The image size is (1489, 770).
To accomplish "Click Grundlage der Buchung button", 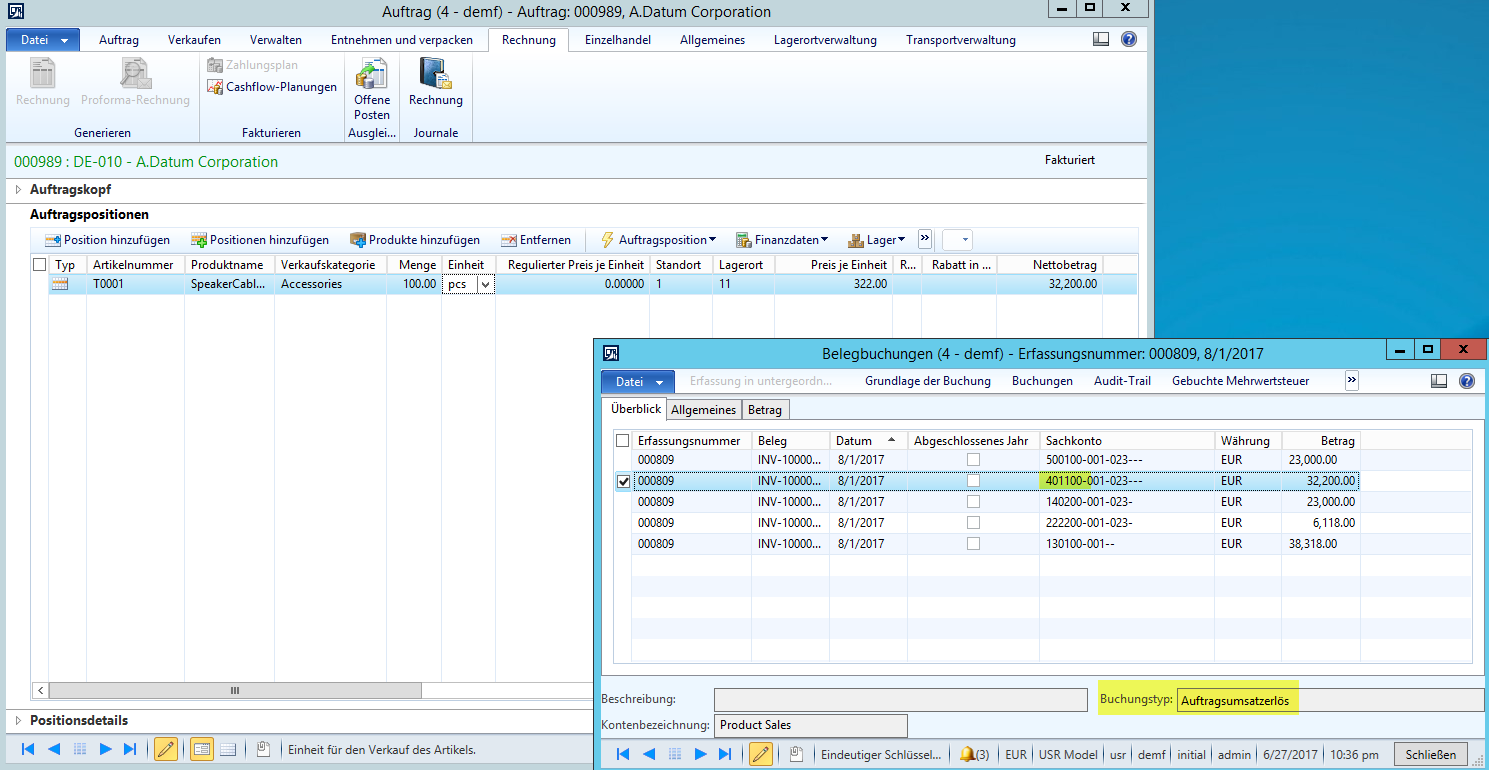I will point(927,381).
